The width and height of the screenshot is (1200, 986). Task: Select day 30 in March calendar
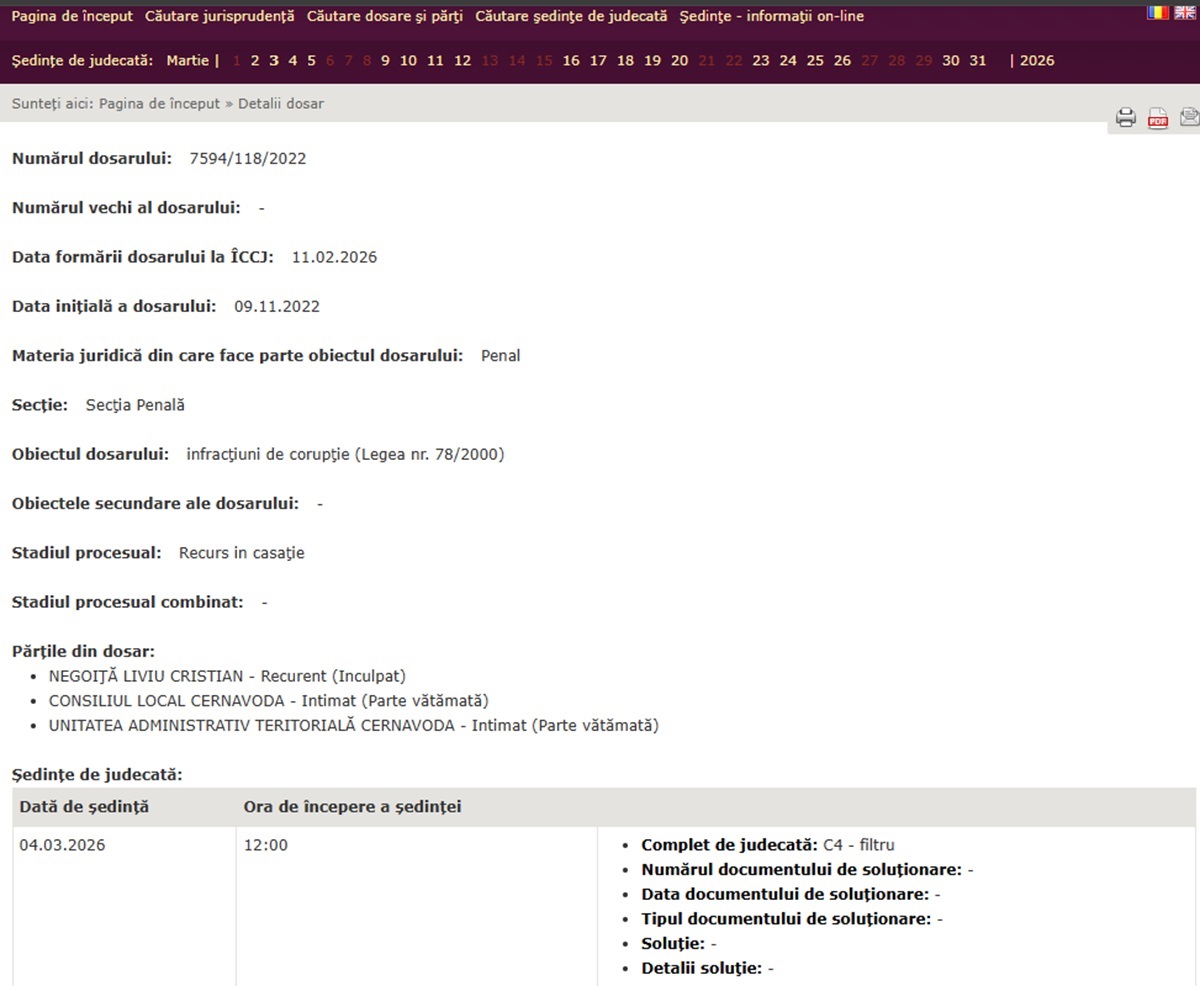[950, 60]
